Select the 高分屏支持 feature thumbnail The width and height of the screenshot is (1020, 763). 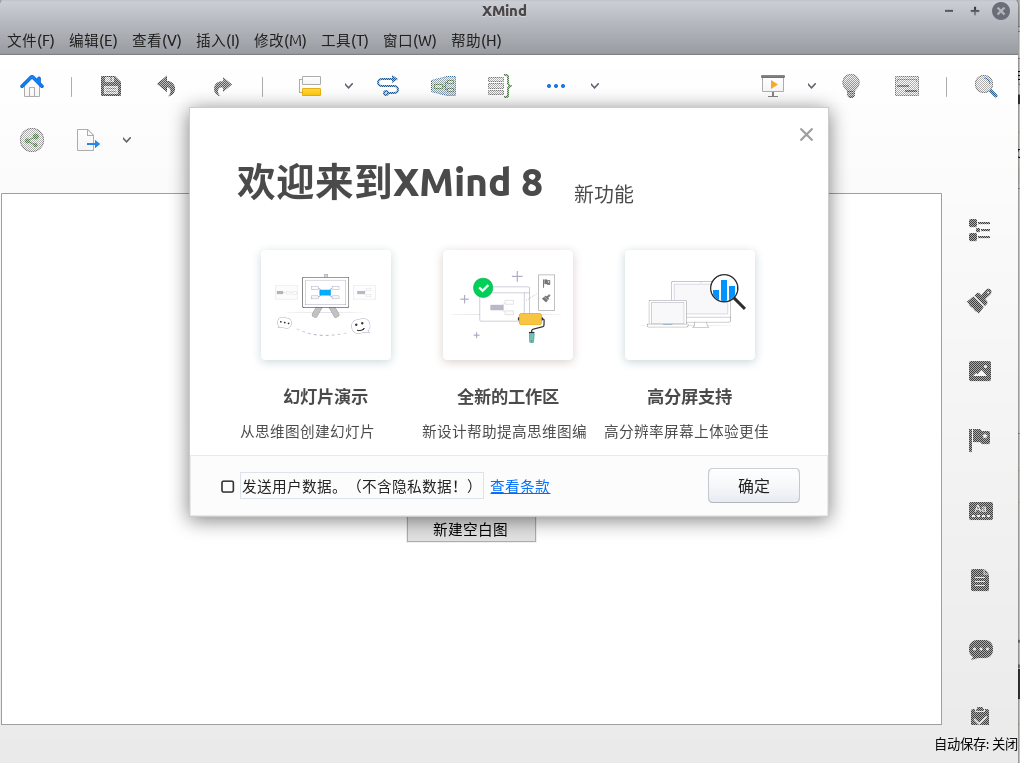(x=690, y=304)
